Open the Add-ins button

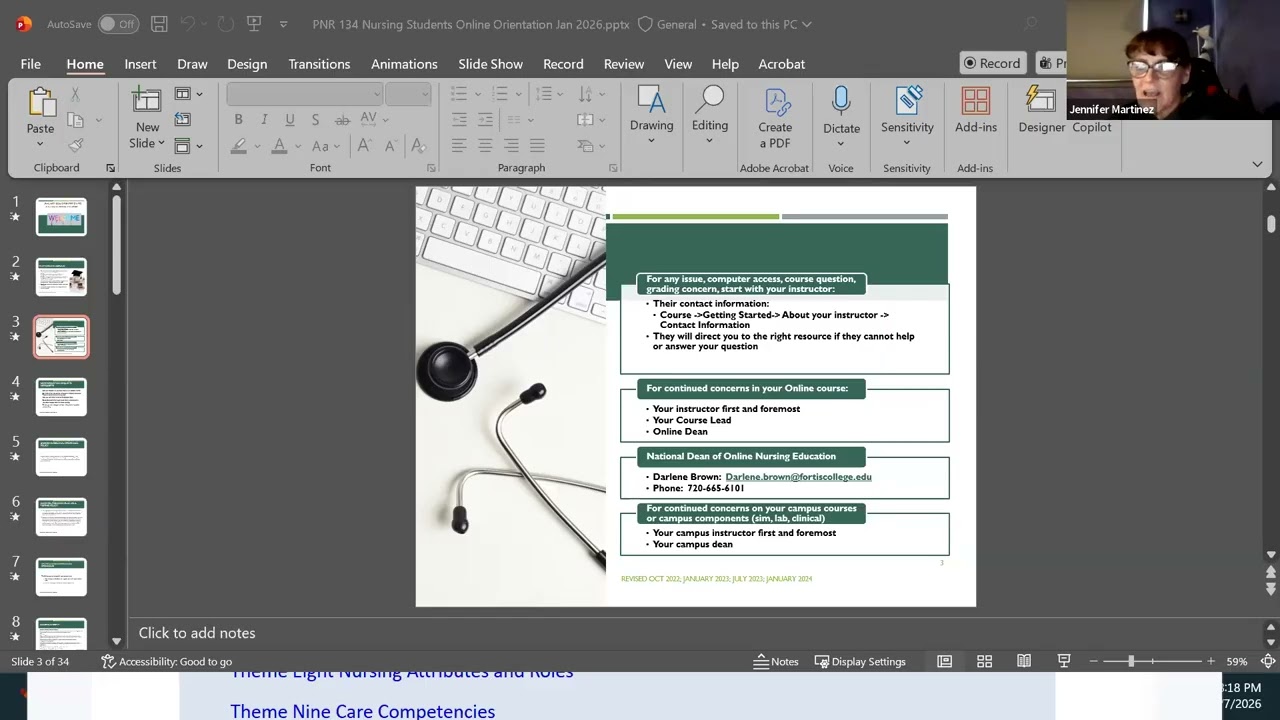tap(976, 110)
